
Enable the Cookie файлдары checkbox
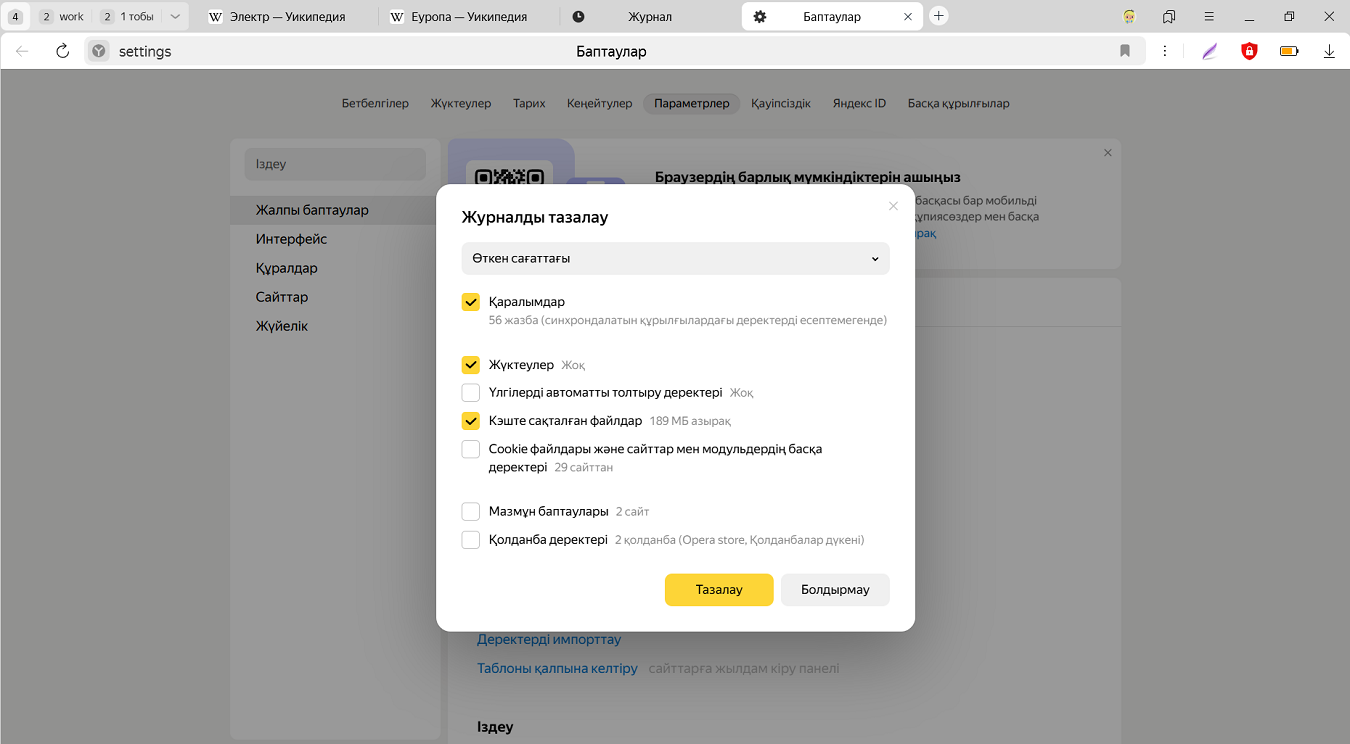[x=471, y=449]
